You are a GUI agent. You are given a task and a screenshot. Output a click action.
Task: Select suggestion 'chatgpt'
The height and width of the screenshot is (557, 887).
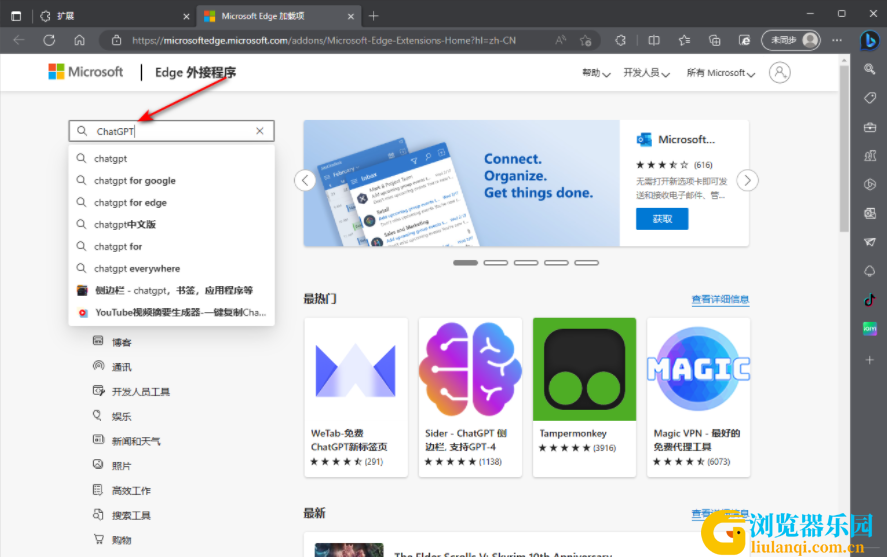click(171, 158)
